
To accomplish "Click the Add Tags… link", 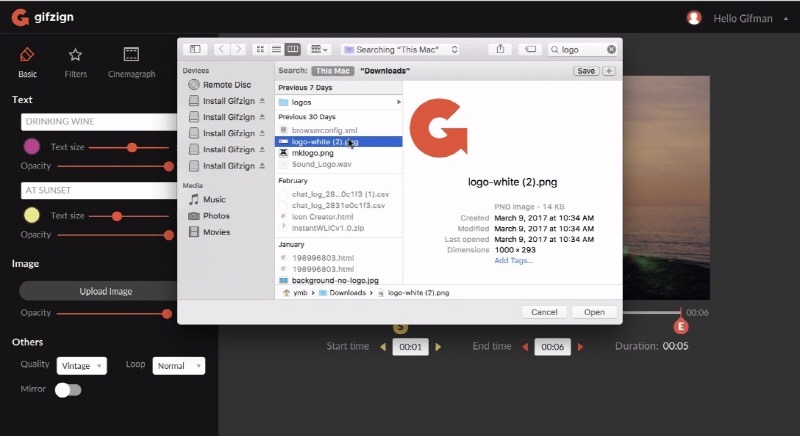I will tap(513, 261).
